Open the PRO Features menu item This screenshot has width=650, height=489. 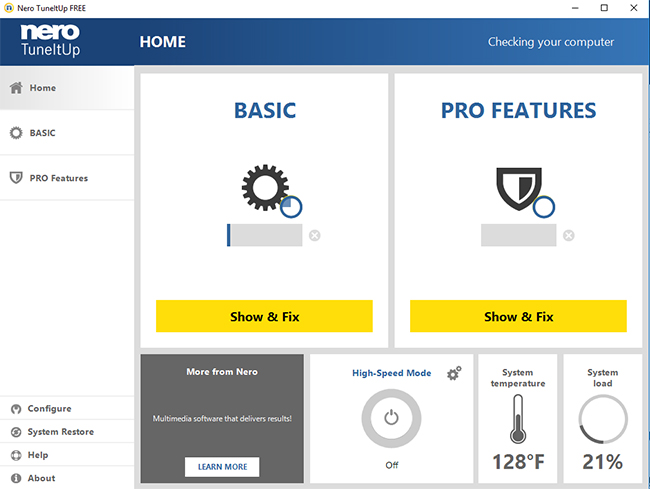click(67, 178)
